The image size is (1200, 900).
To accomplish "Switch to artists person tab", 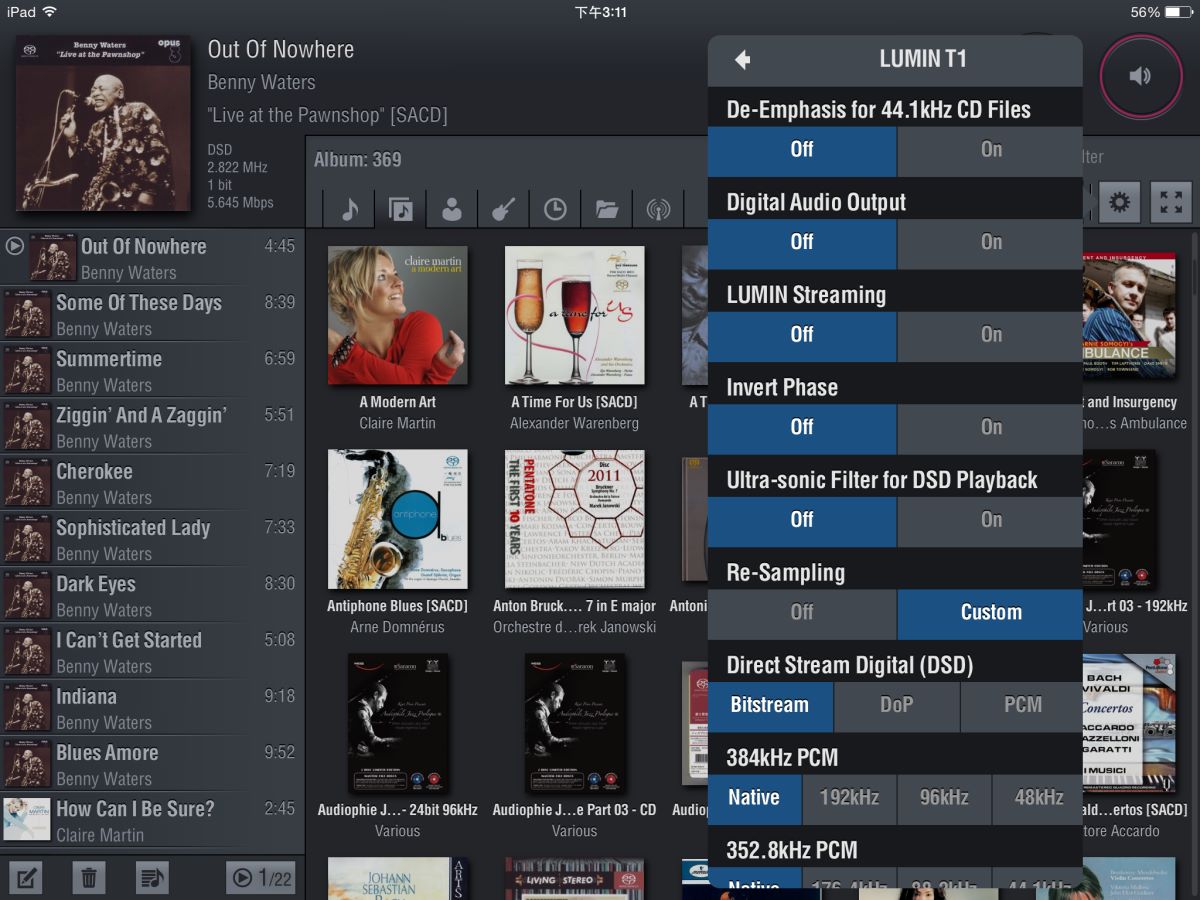I will coord(452,208).
